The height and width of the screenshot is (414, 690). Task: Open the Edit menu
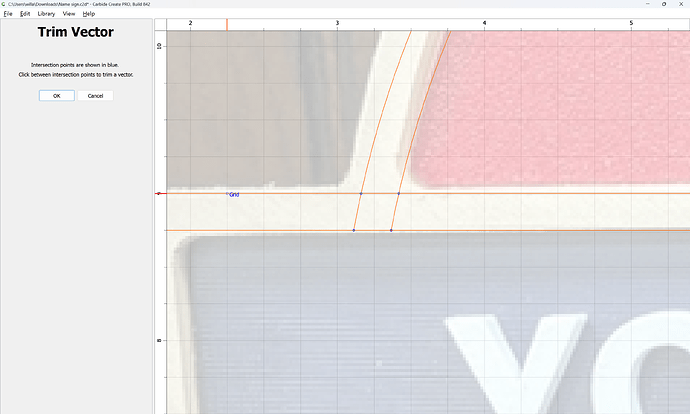pyautogui.click(x=25, y=14)
